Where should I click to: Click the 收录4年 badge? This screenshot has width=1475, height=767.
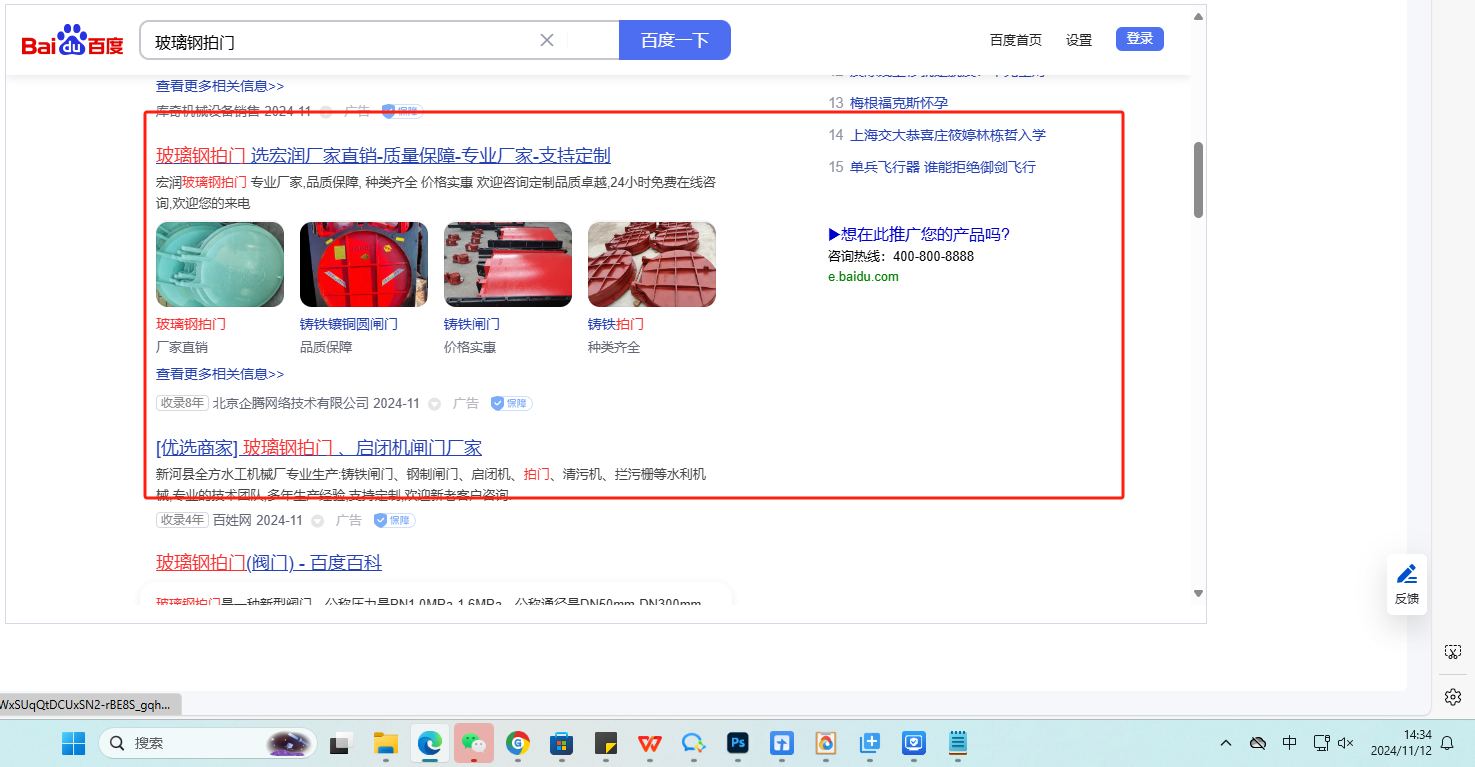pyautogui.click(x=182, y=520)
